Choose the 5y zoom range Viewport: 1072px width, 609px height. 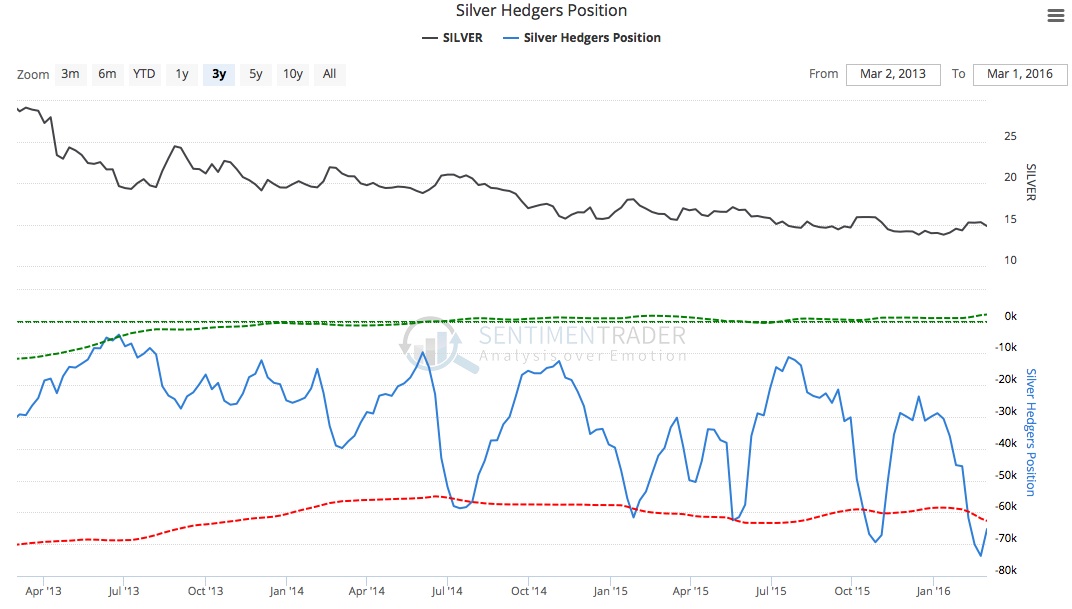coord(256,74)
